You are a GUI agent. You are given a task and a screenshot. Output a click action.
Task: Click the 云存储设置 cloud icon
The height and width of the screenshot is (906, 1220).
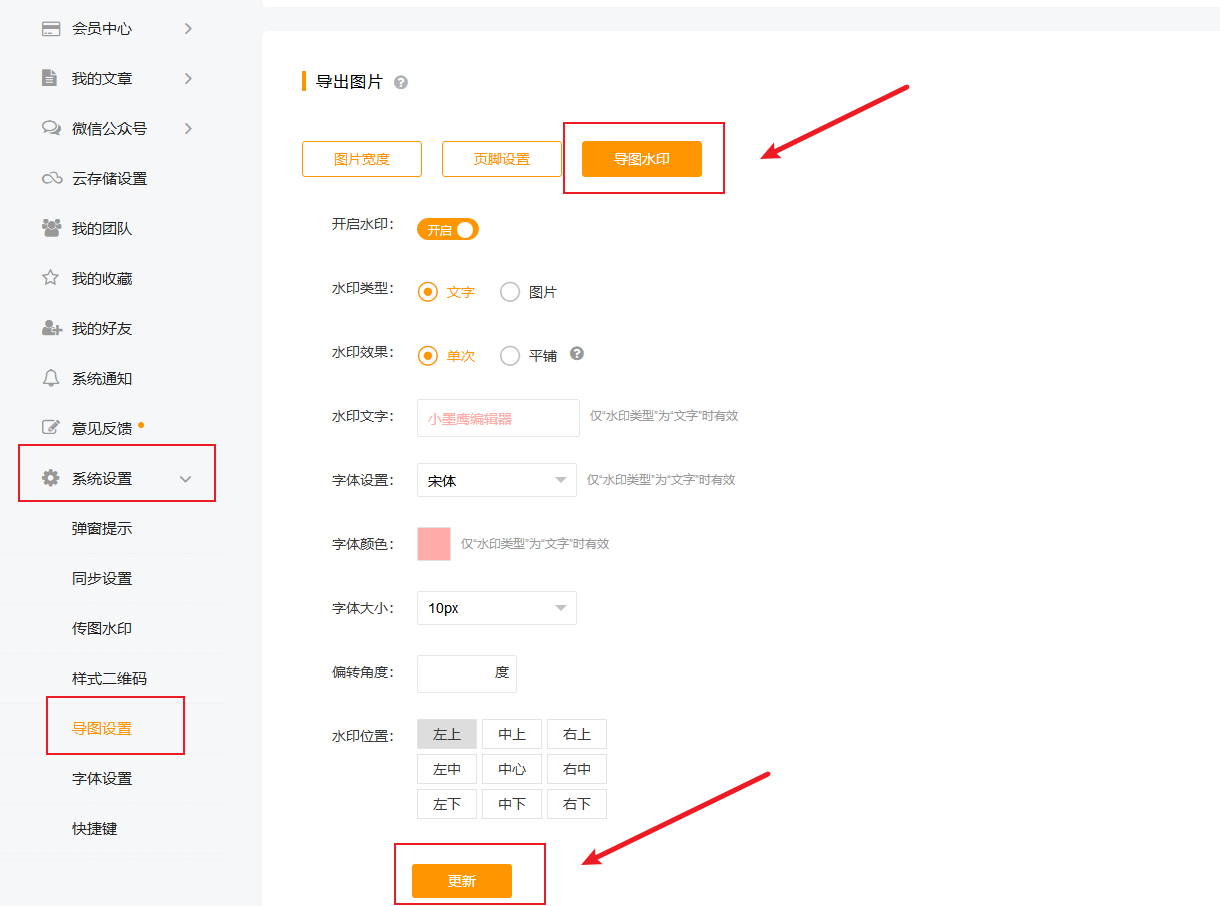tap(51, 178)
